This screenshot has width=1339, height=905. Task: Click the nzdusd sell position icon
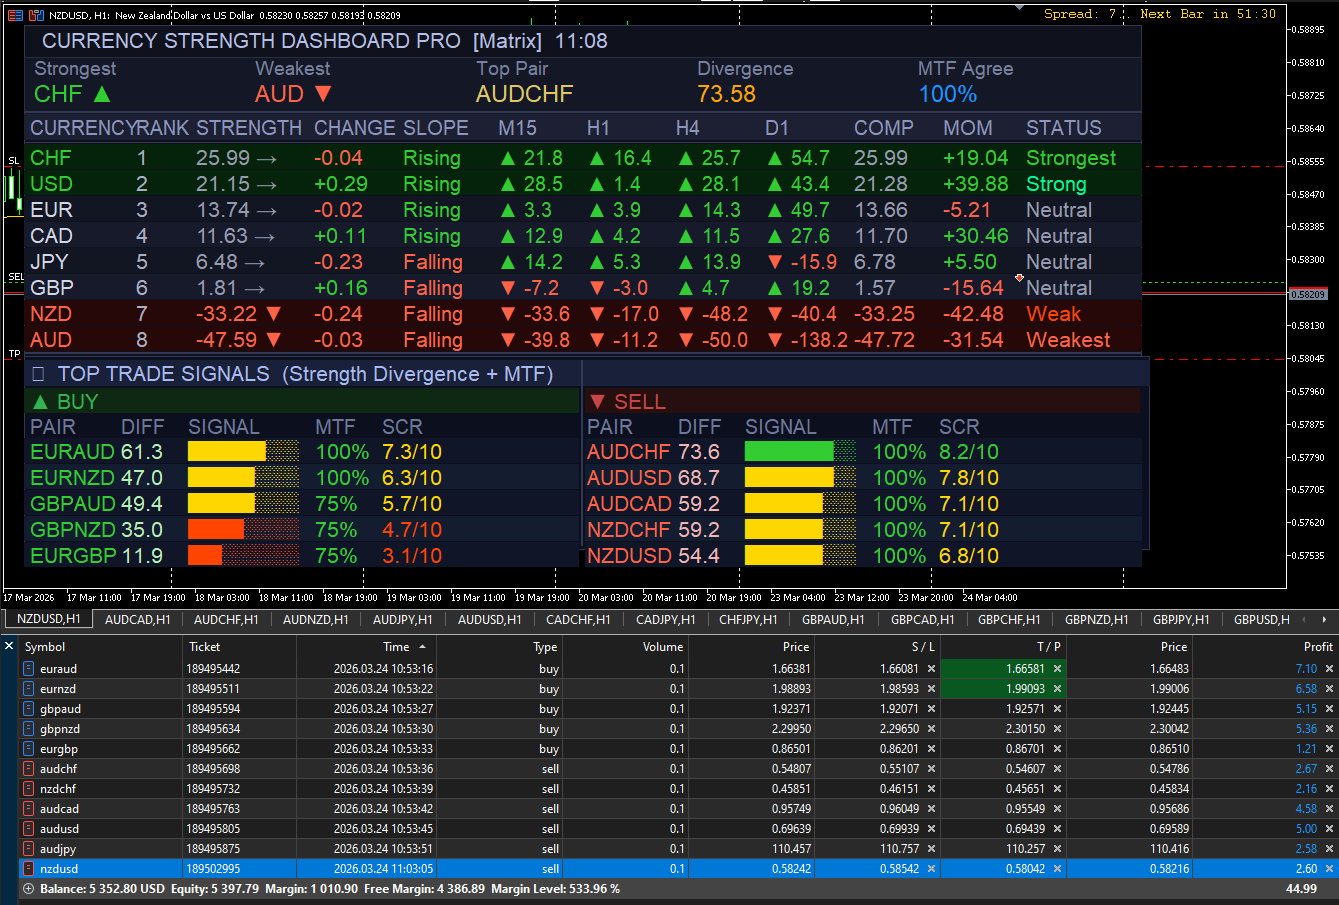point(29,869)
